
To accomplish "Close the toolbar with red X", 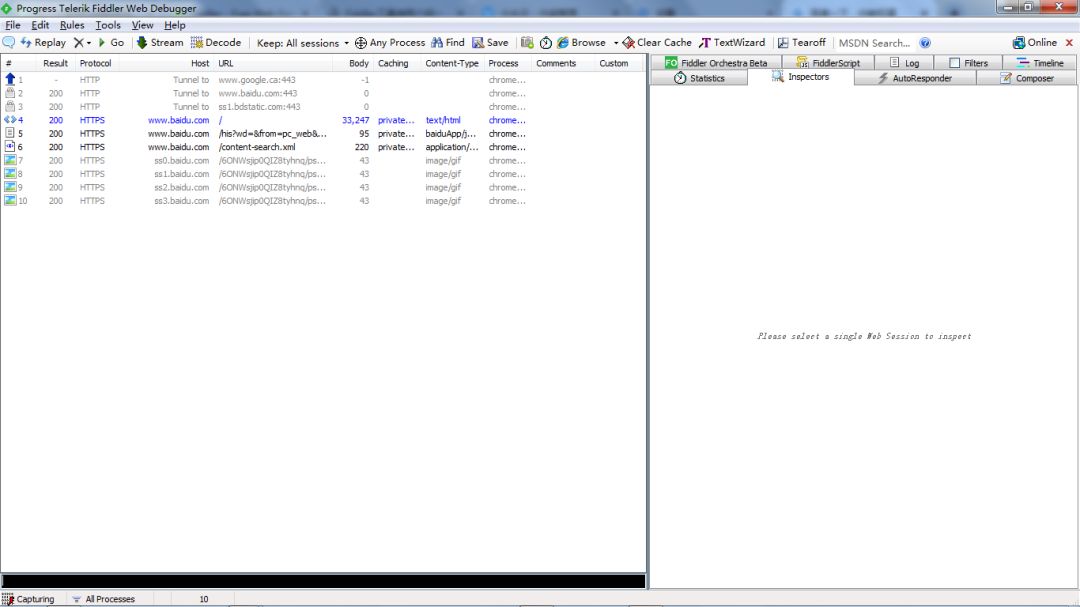I will coord(1070,43).
